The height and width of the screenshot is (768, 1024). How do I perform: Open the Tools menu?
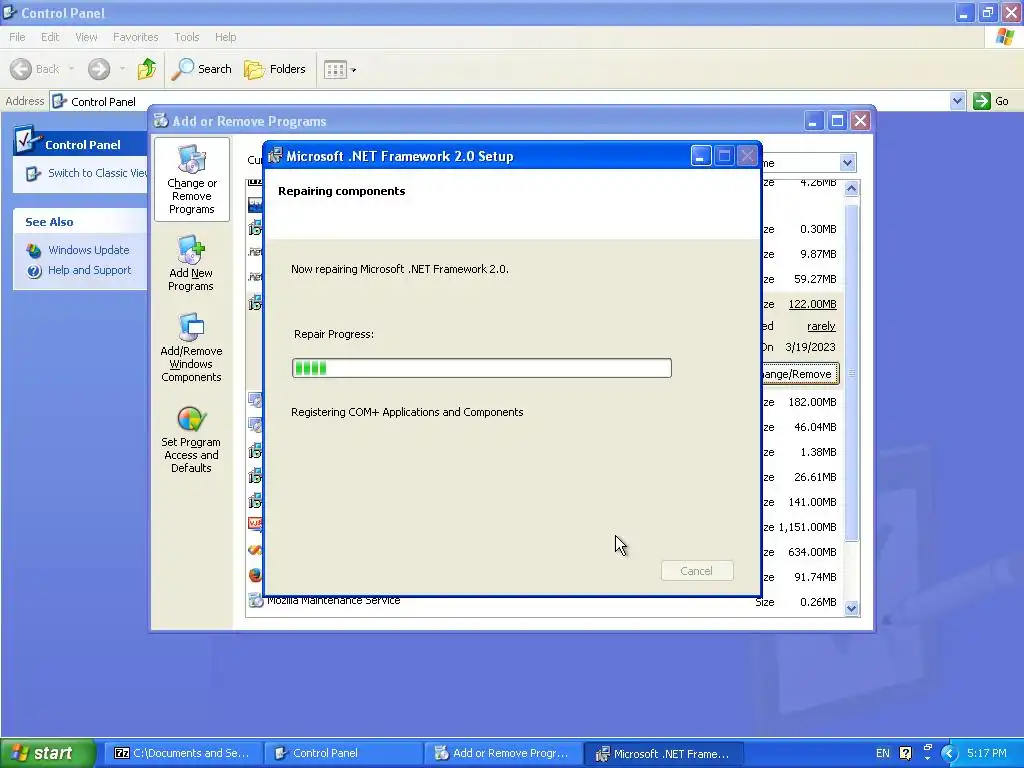(x=186, y=37)
